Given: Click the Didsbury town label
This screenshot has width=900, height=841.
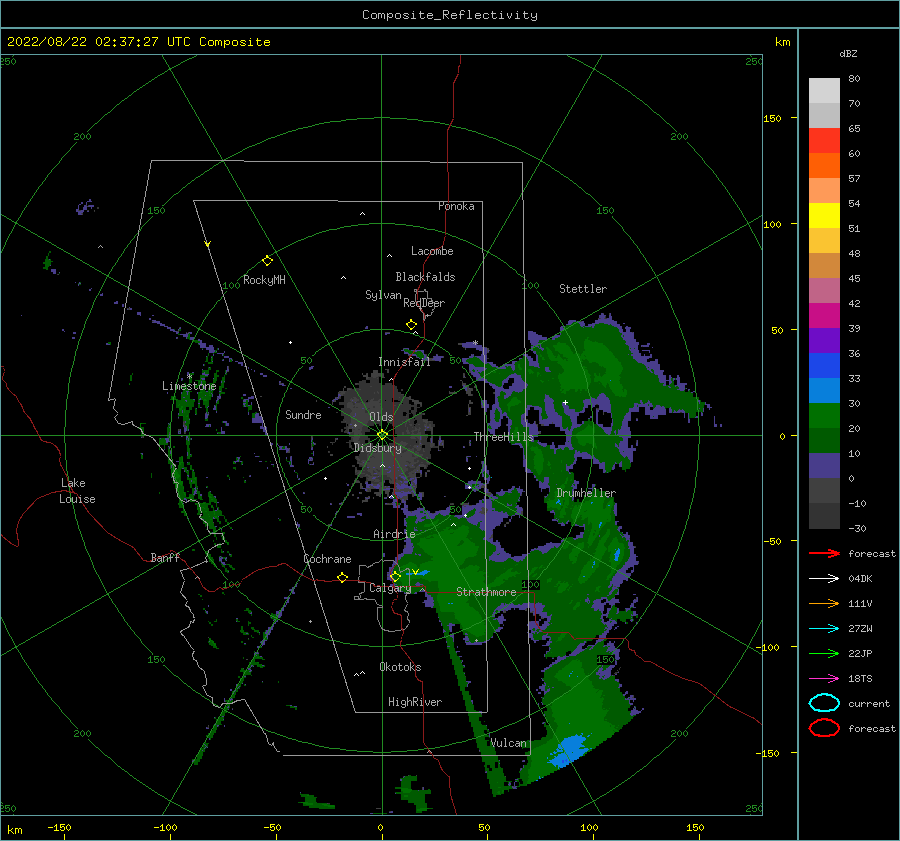Looking at the screenshot, I should click(378, 448).
